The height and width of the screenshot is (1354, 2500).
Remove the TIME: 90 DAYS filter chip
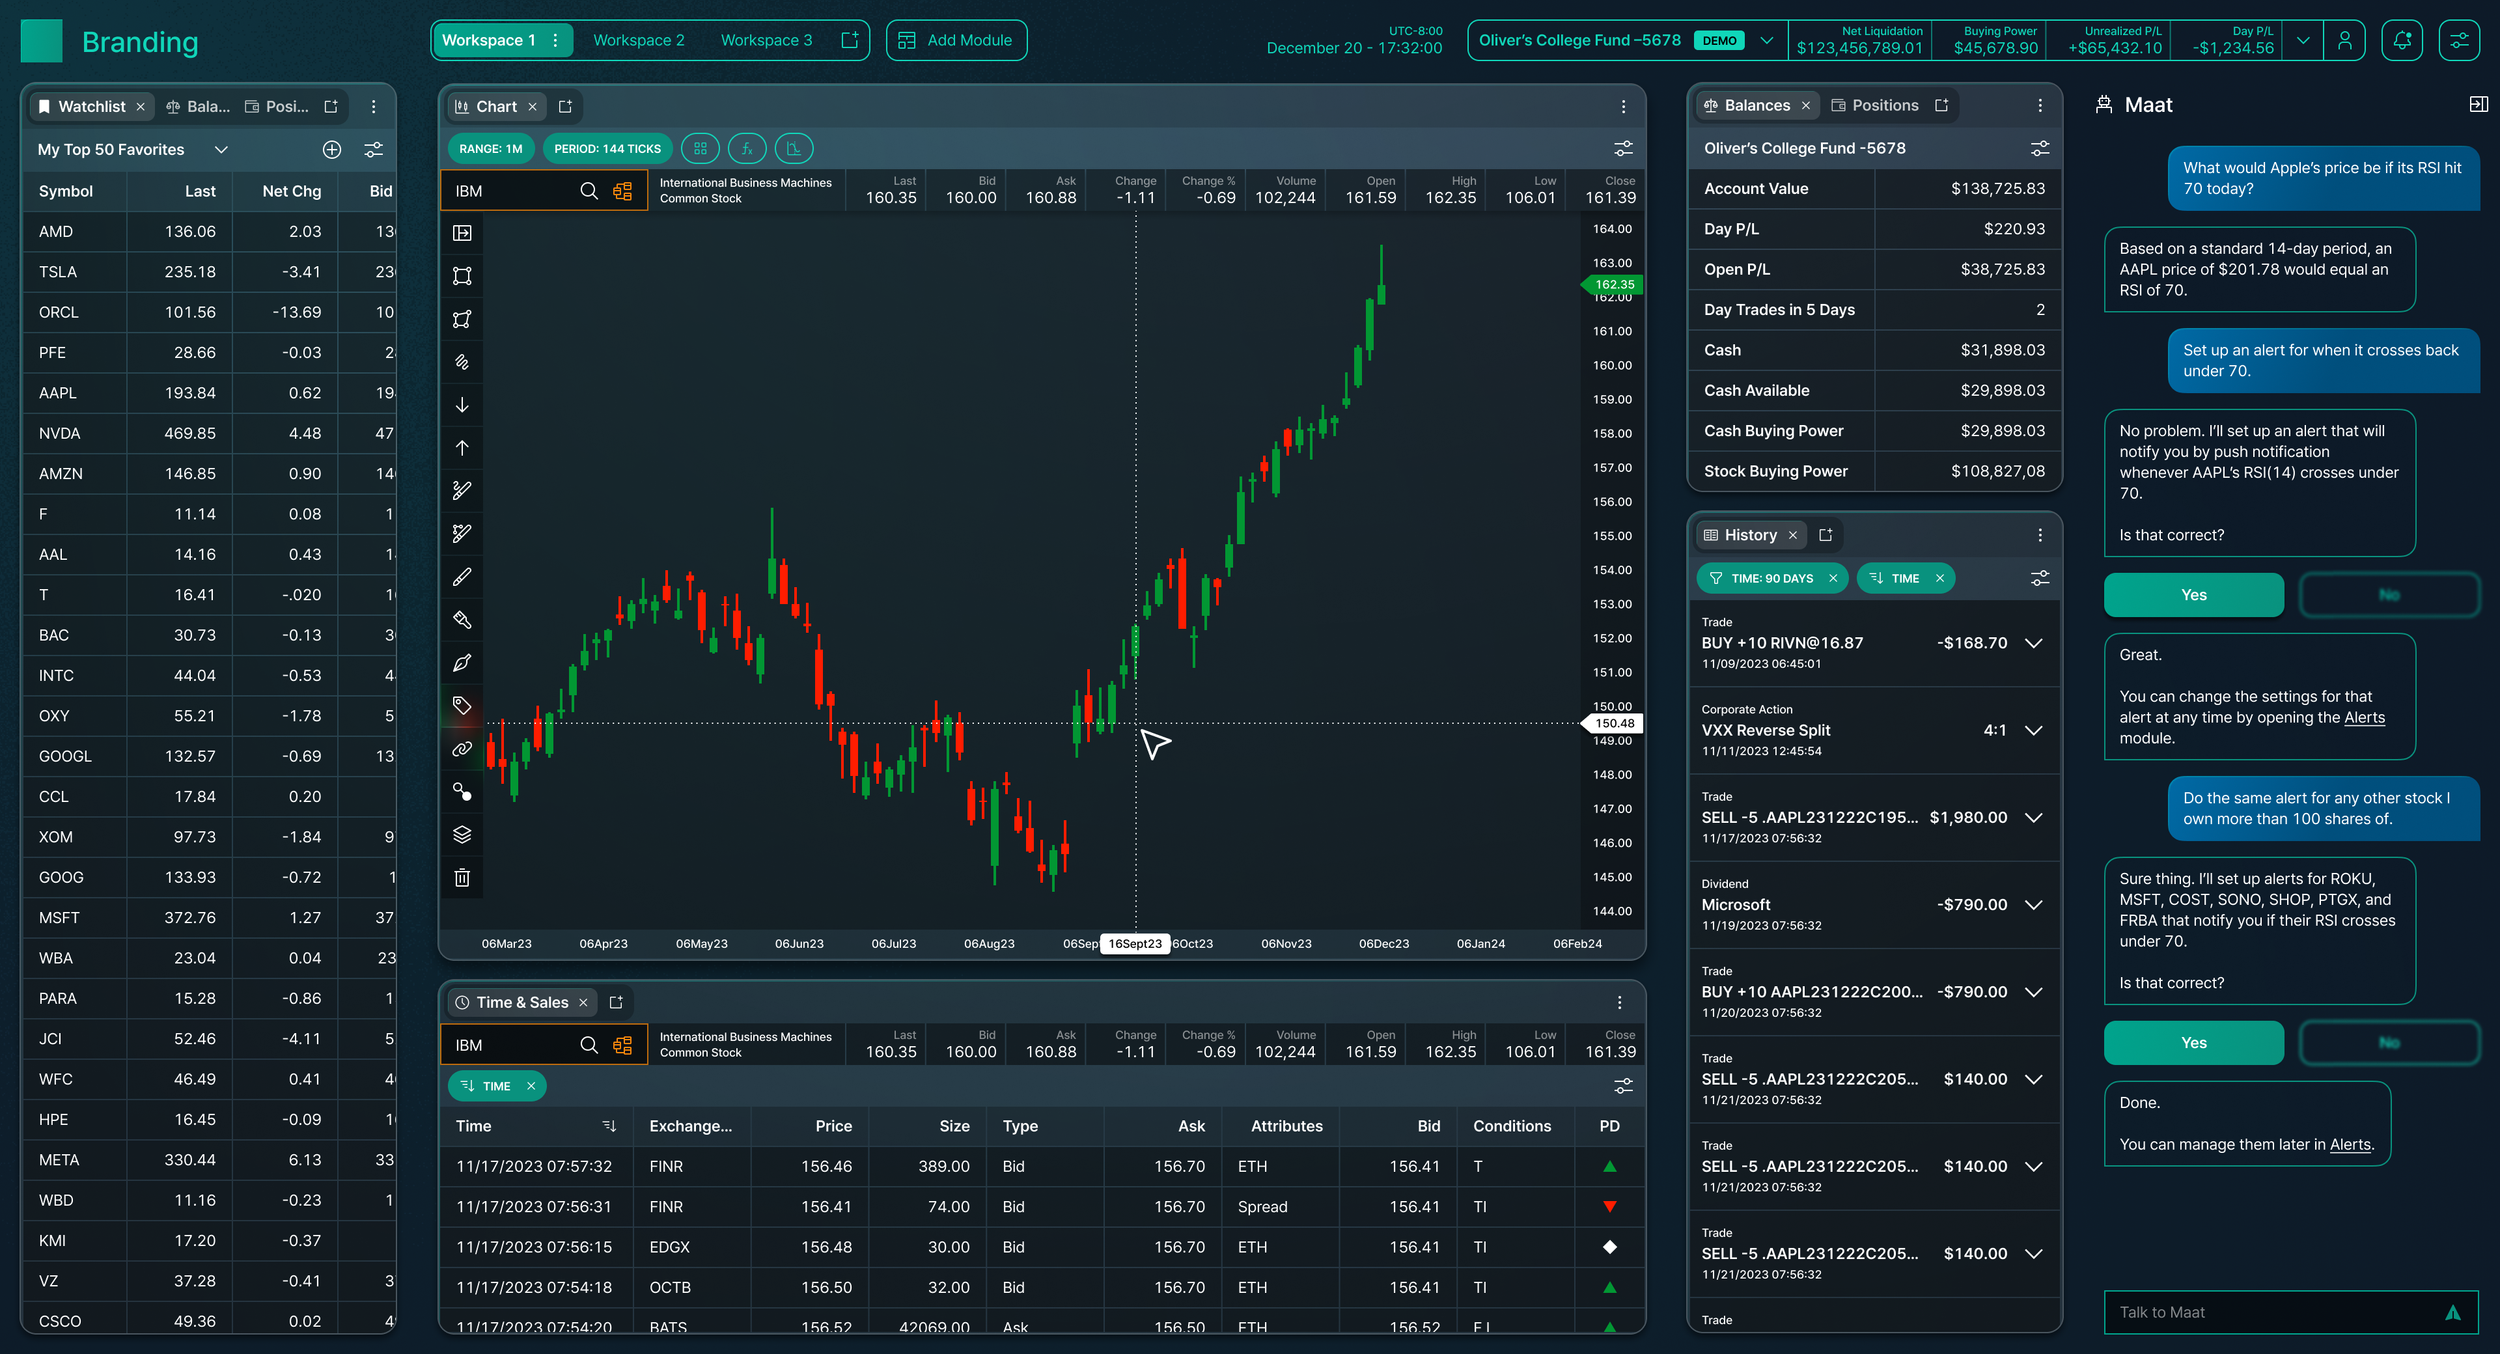[x=1833, y=578]
